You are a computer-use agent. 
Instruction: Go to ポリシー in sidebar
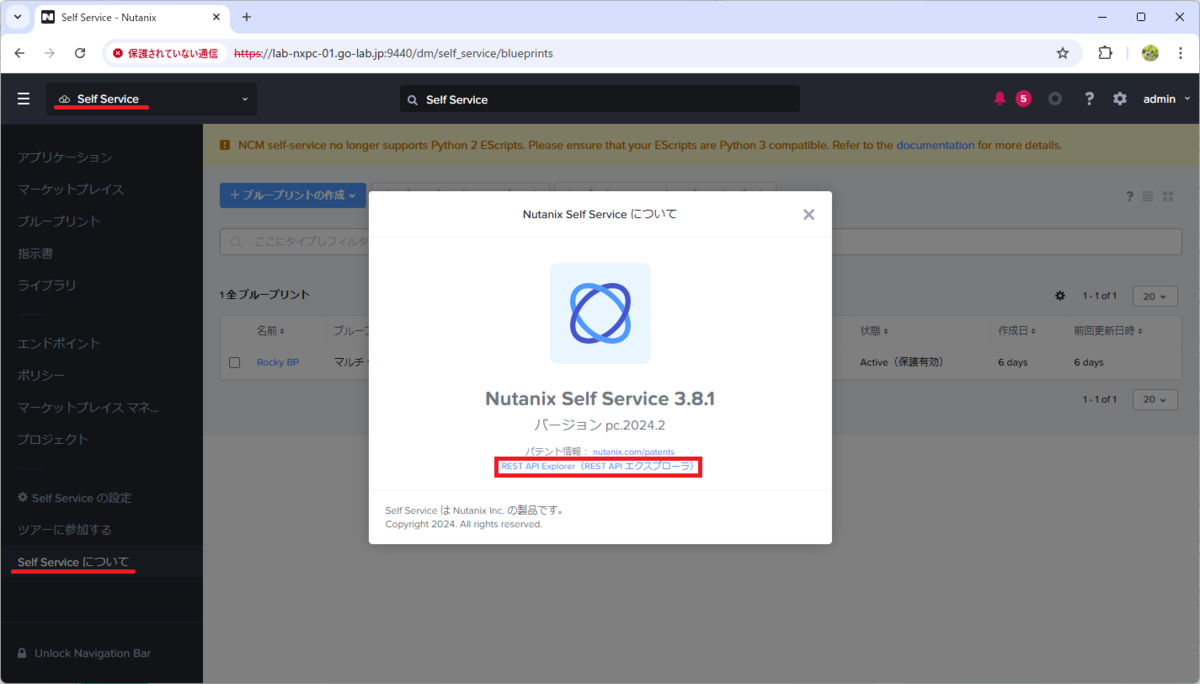[41, 375]
